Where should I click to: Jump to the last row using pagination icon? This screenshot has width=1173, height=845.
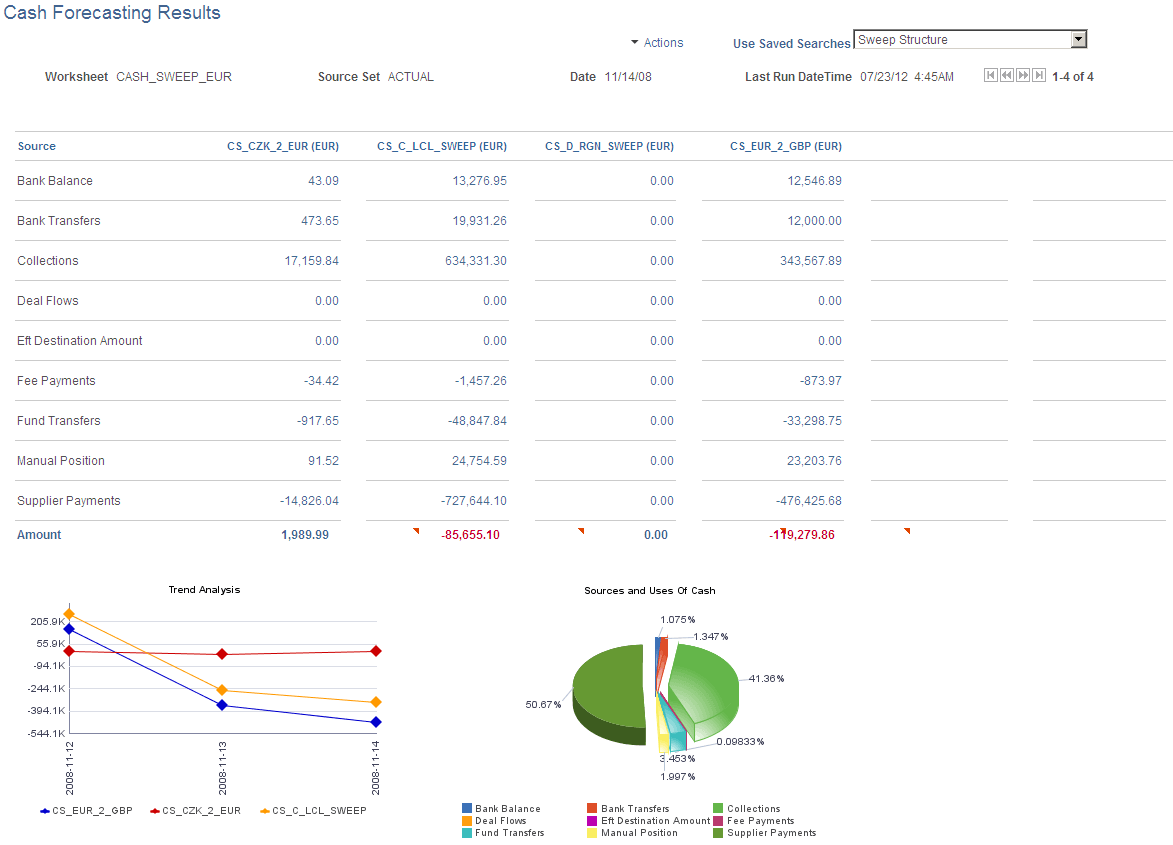(1039, 75)
